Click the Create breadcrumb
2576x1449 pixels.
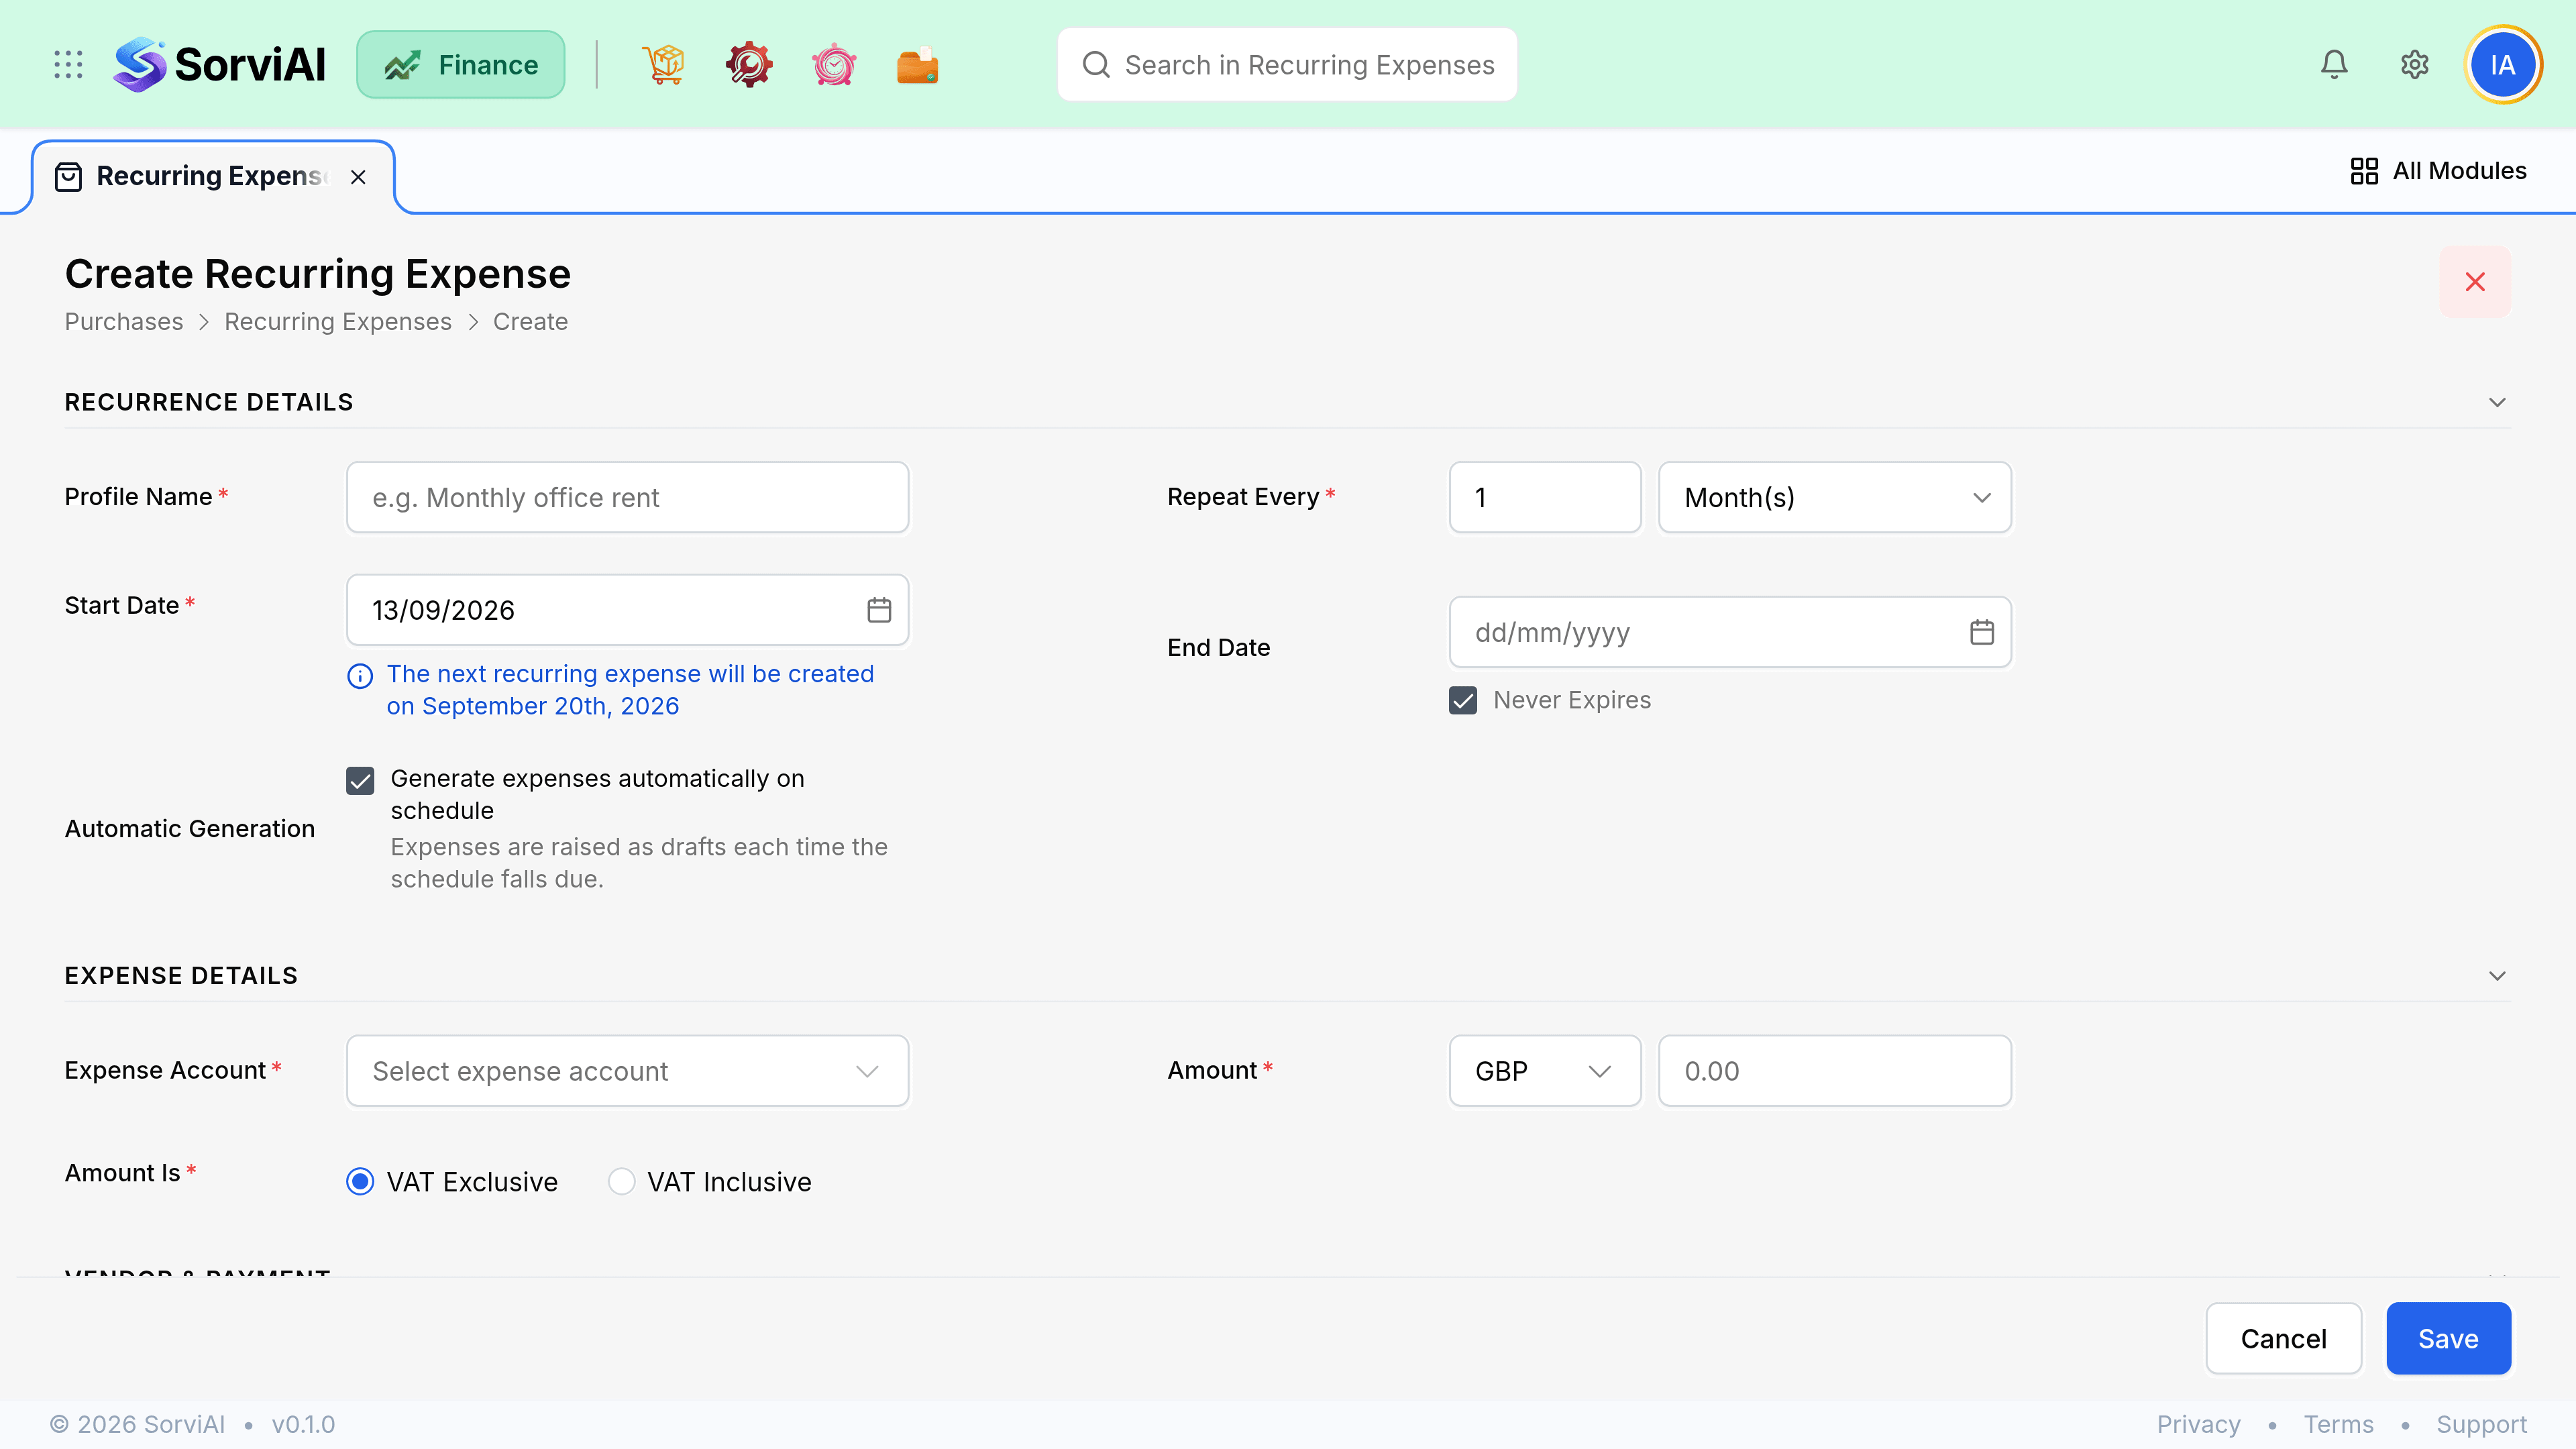click(530, 322)
